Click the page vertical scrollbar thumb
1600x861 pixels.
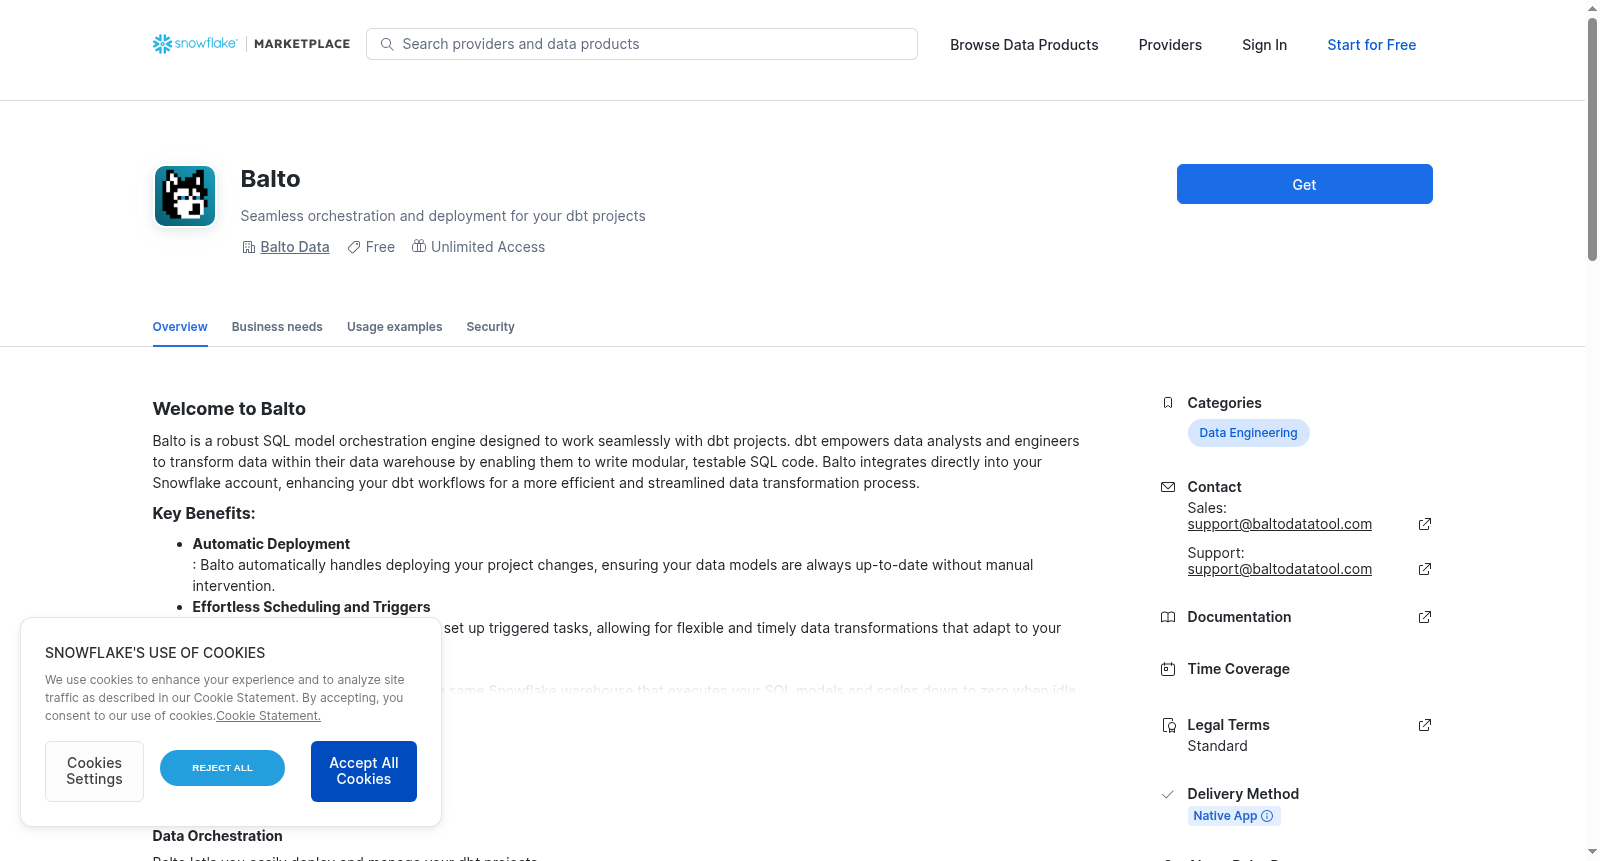(1592, 139)
